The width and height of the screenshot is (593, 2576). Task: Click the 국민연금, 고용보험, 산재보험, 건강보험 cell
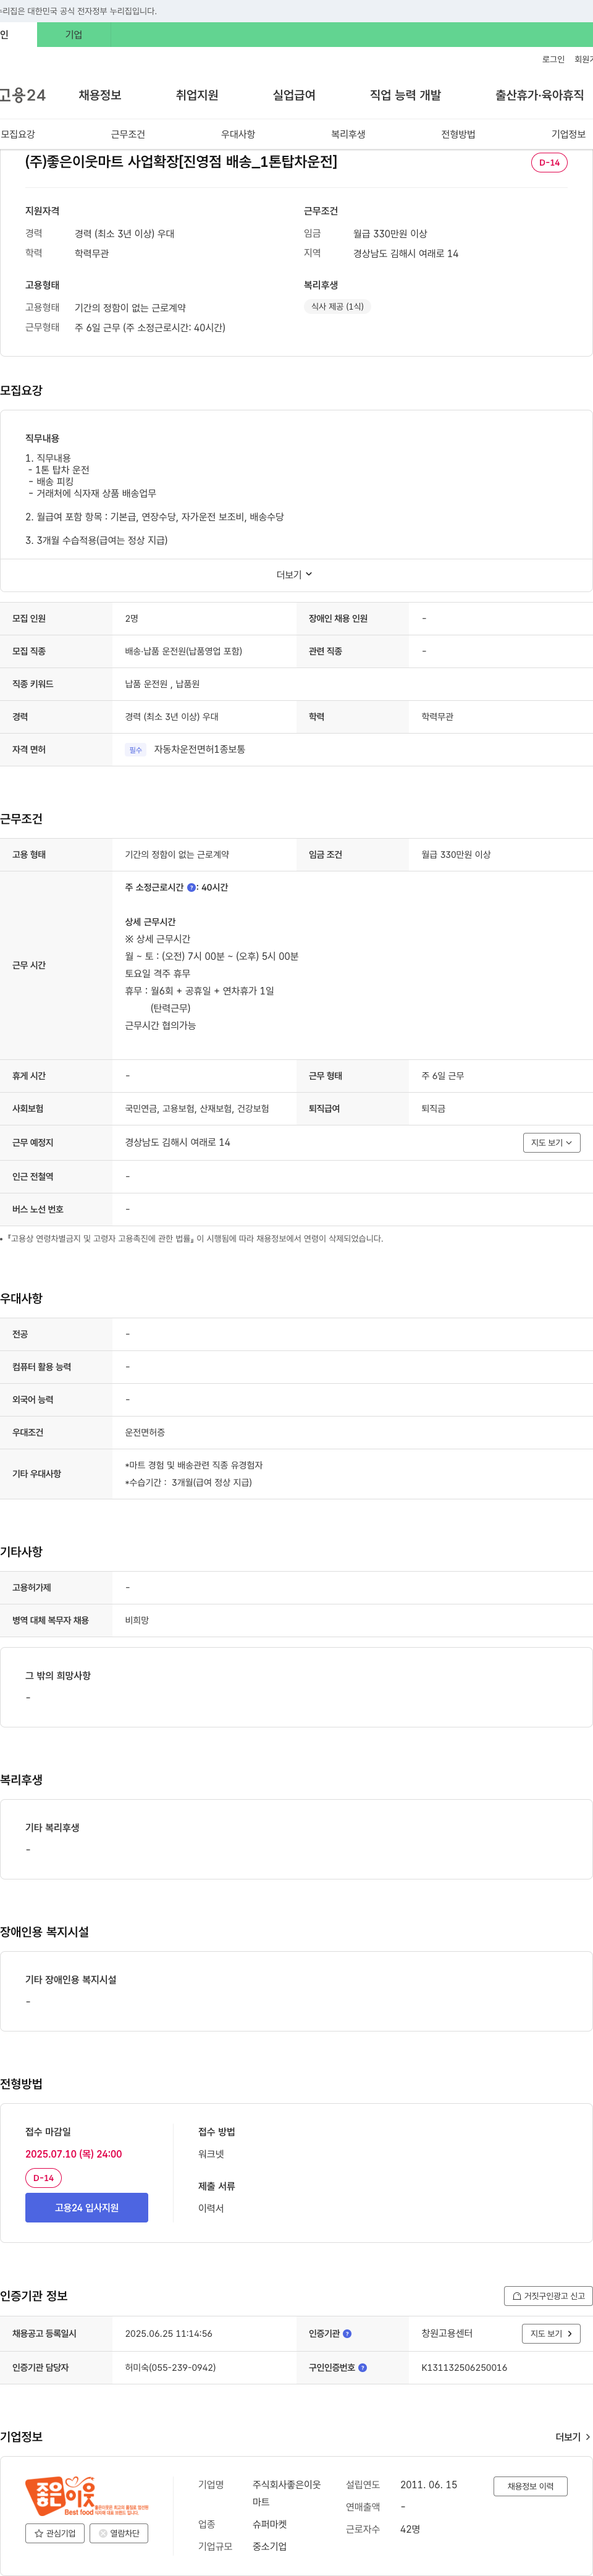[197, 1109]
